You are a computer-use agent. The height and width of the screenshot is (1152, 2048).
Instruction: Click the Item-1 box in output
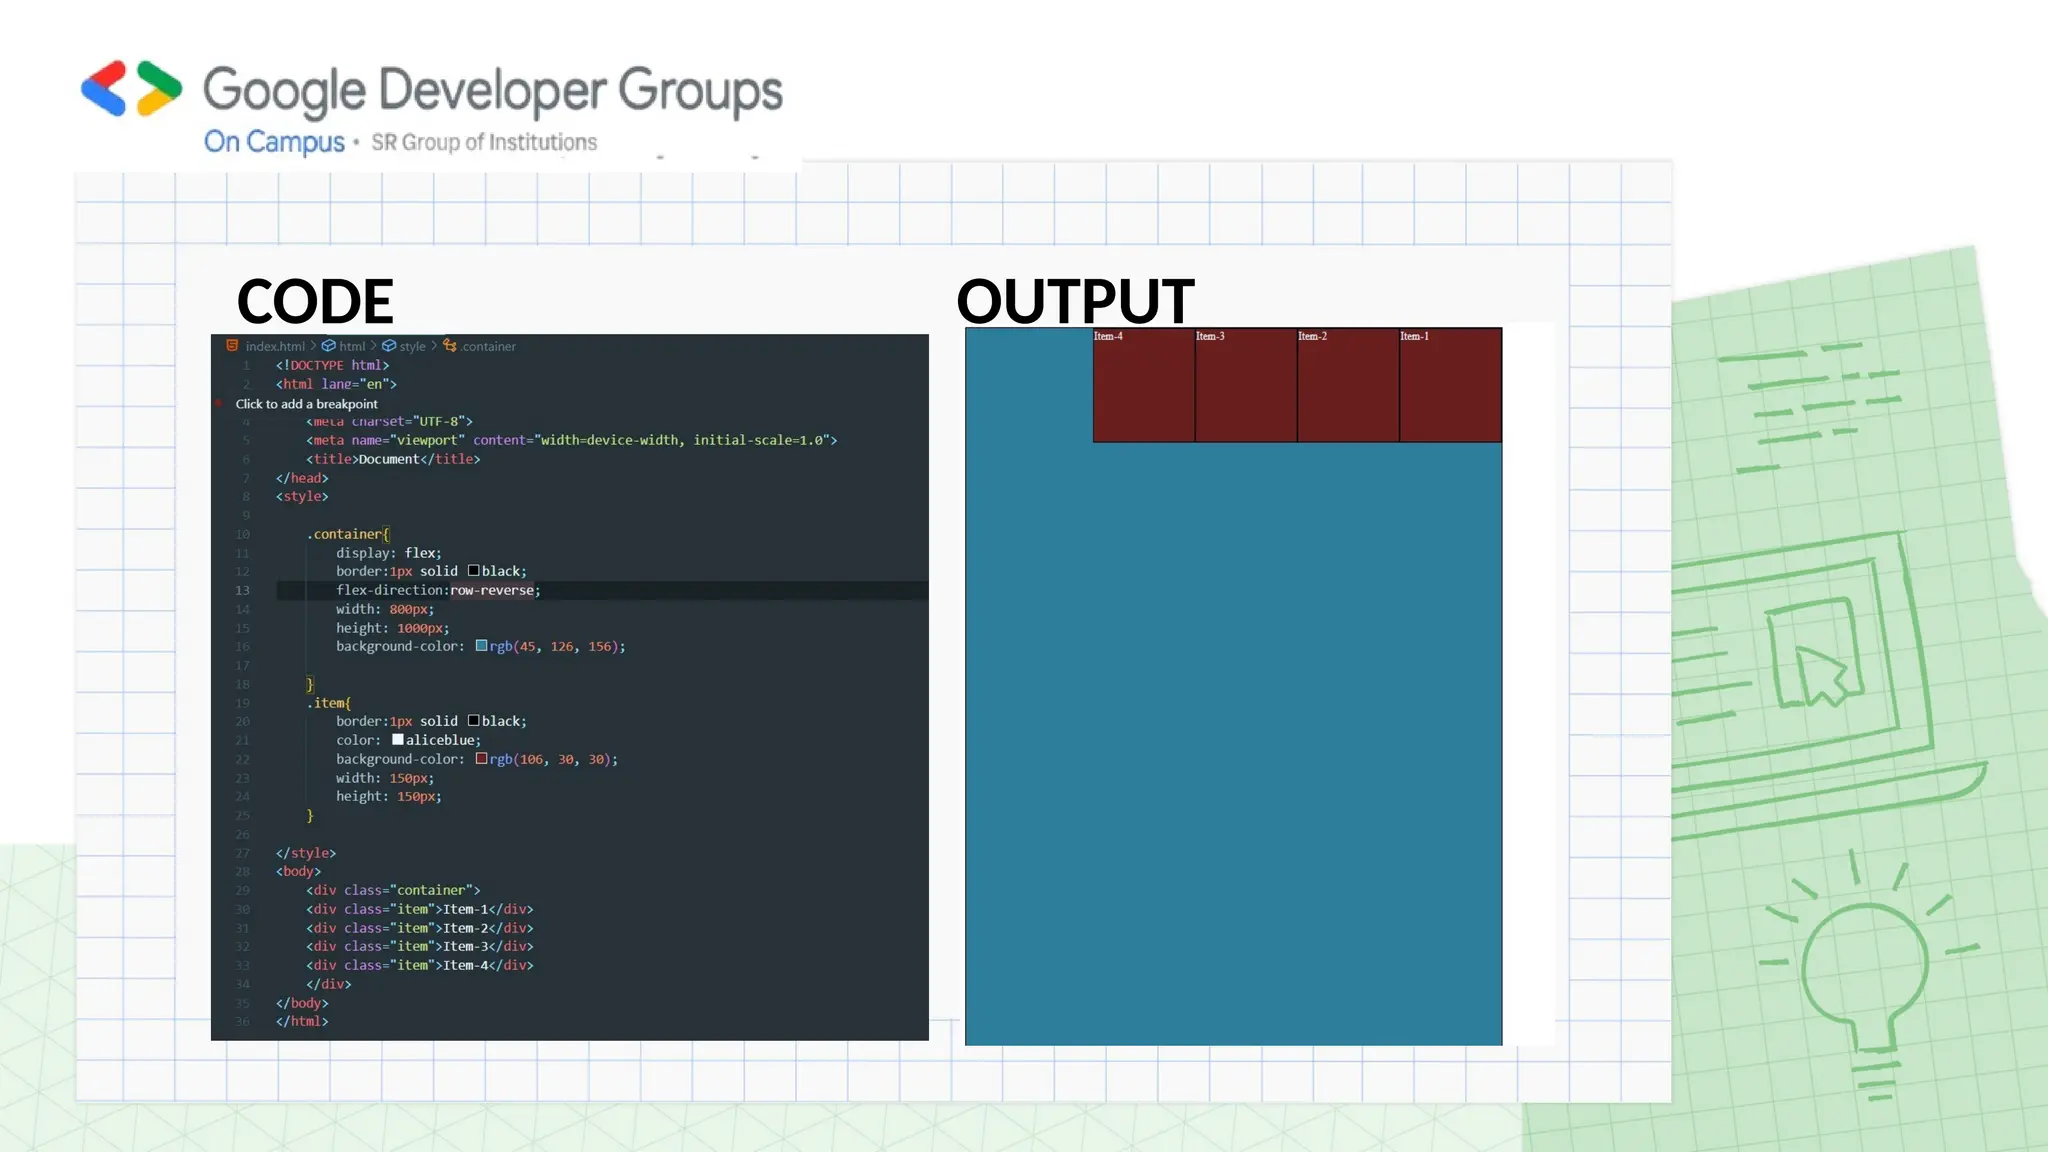(x=1450, y=385)
